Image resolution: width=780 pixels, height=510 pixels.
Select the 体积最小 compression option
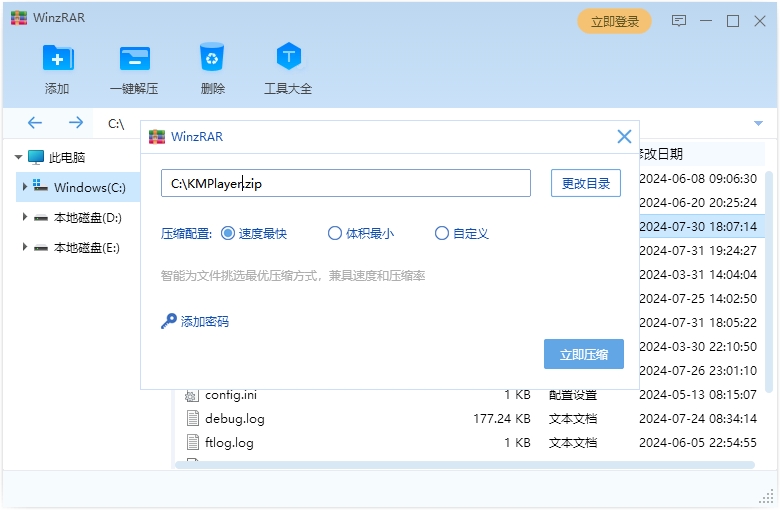[335, 233]
